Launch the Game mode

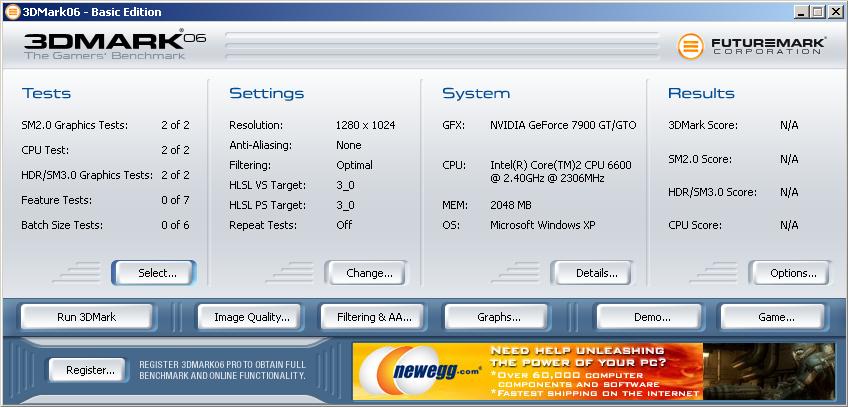click(x=773, y=317)
